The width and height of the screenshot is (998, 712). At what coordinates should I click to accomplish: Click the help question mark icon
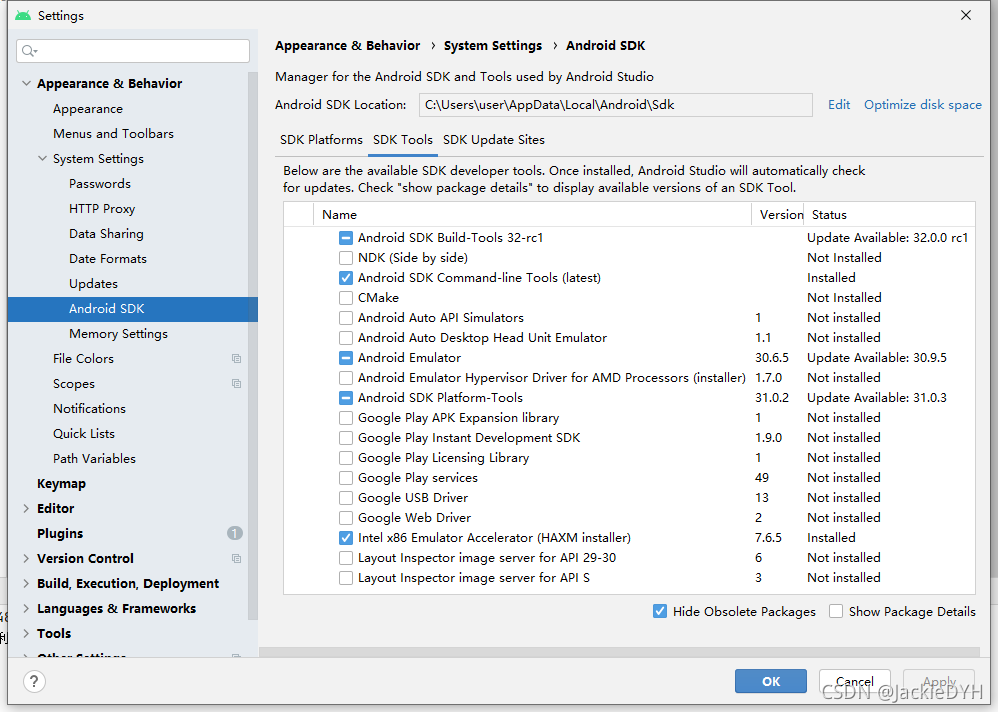click(34, 681)
